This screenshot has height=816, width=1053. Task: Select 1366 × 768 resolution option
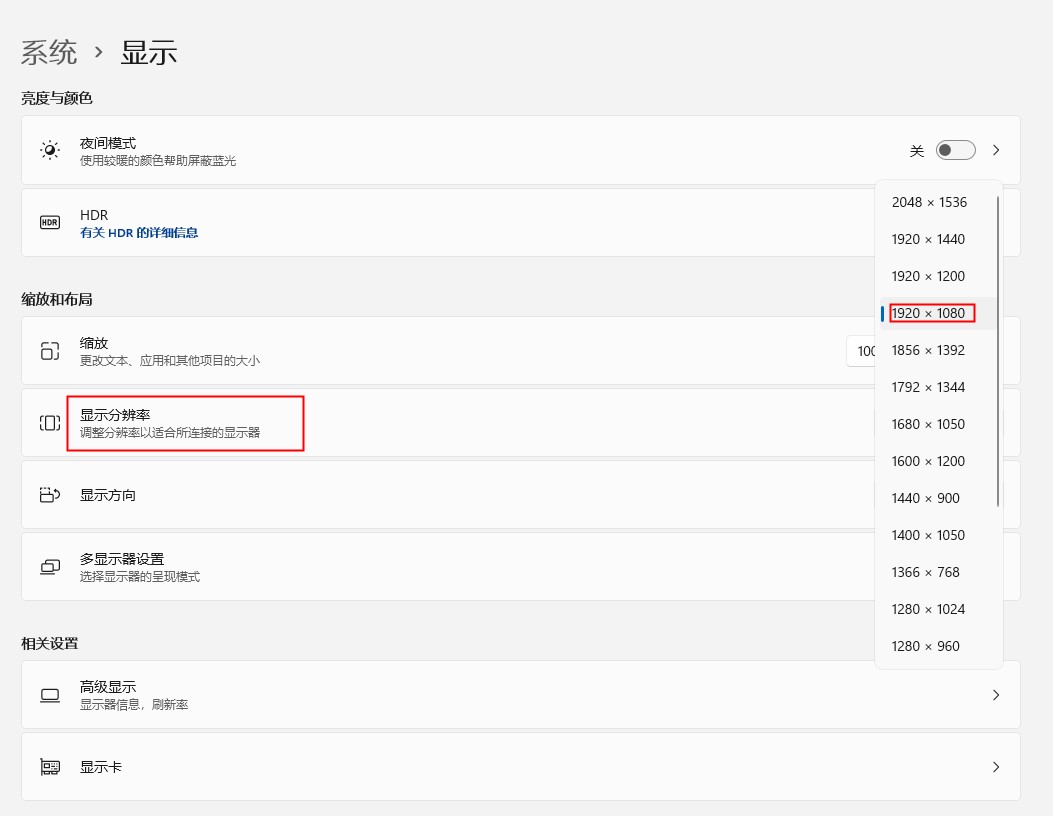(925, 572)
